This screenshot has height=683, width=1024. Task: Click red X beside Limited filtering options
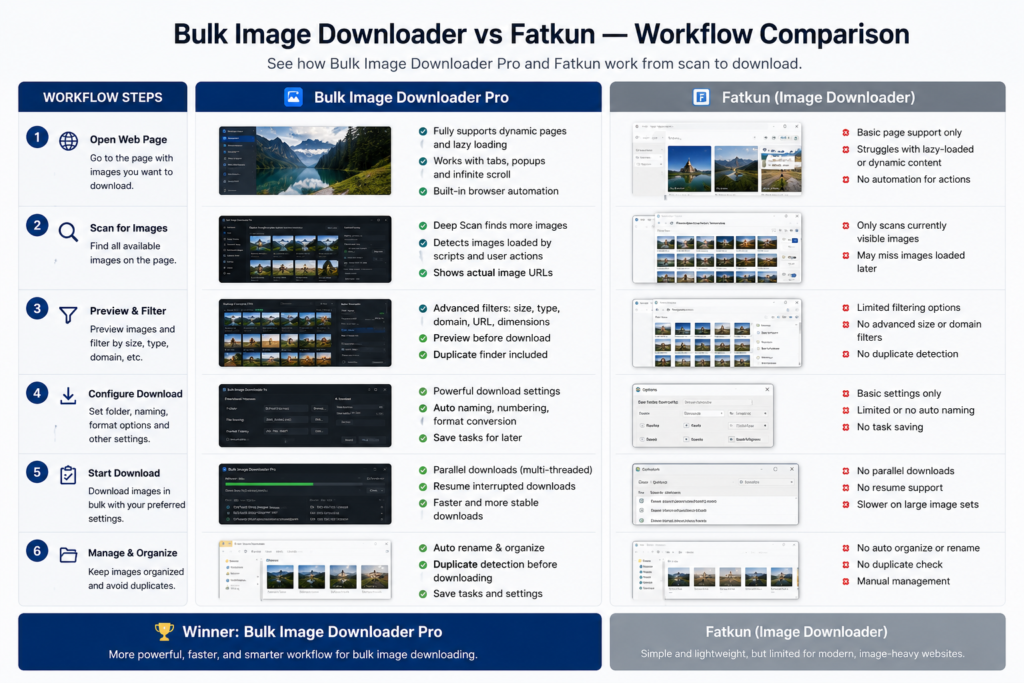click(x=846, y=308)
